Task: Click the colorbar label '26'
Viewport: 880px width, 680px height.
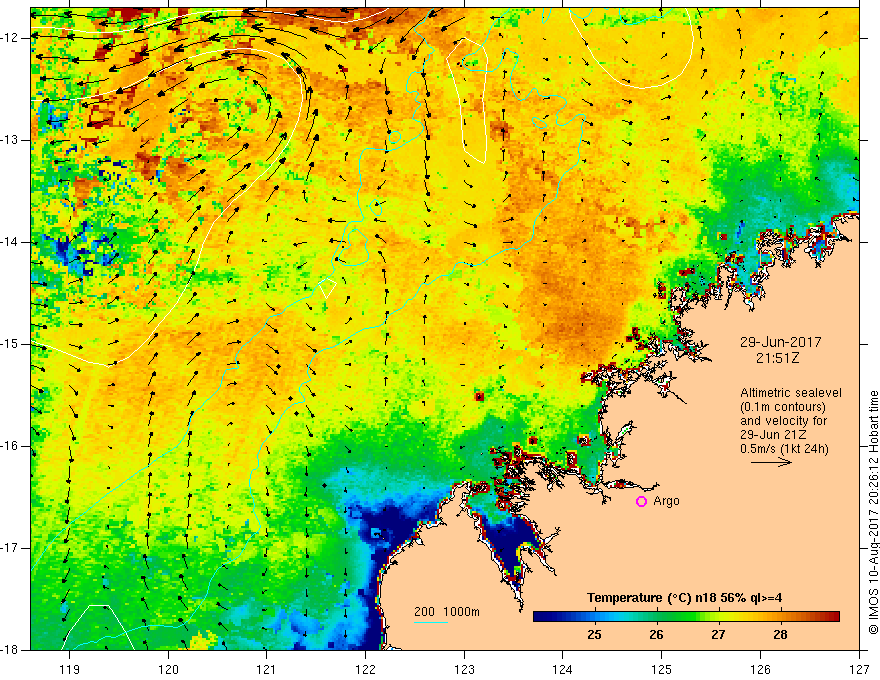Action: tap(656, 635)
